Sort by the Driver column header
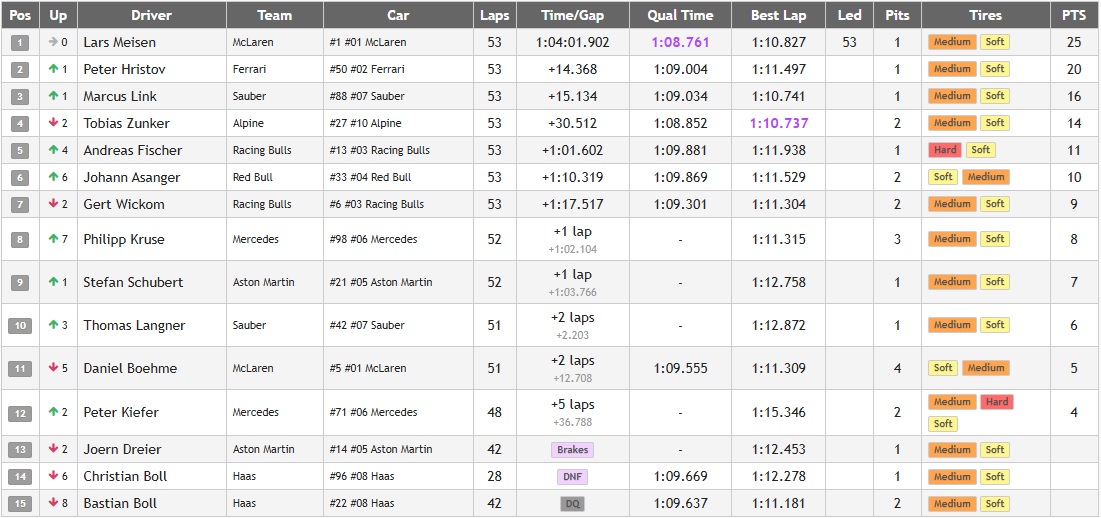 point(152,15)
